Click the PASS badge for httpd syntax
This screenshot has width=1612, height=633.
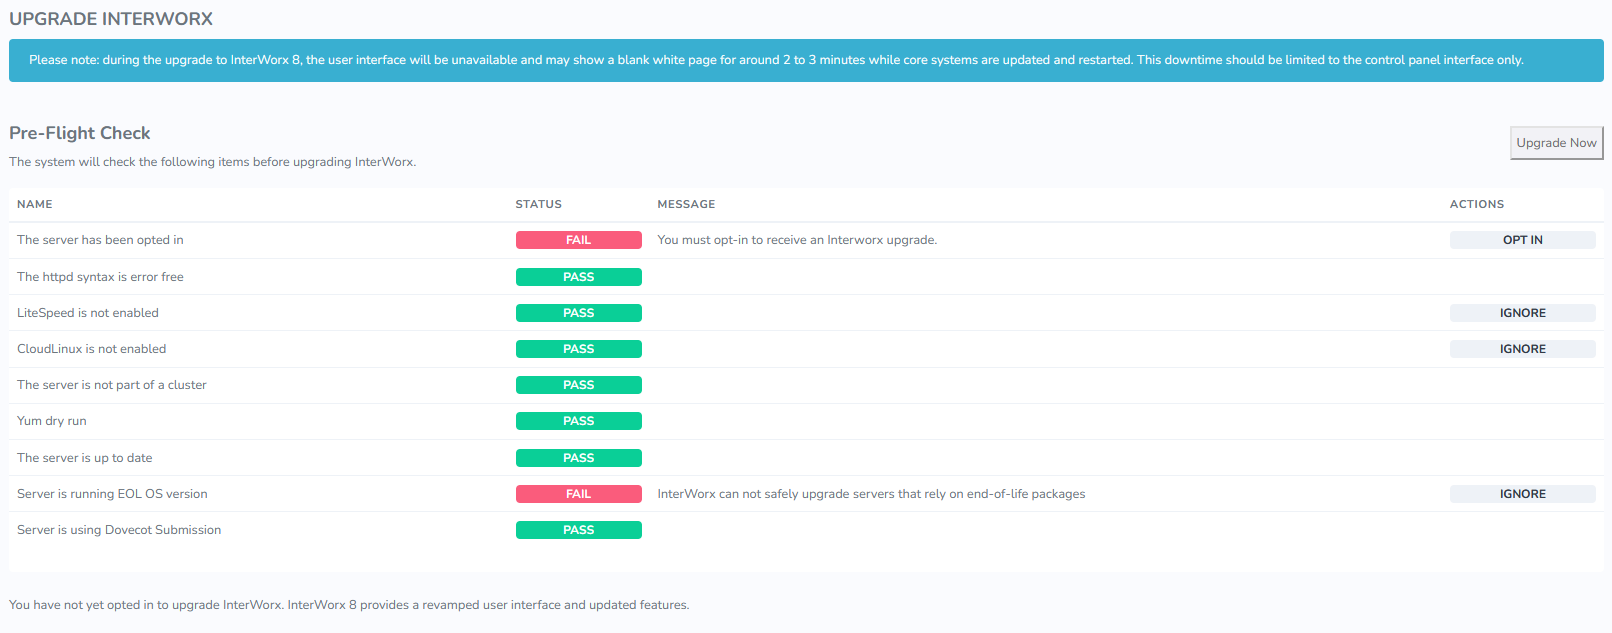pos(578,277)
